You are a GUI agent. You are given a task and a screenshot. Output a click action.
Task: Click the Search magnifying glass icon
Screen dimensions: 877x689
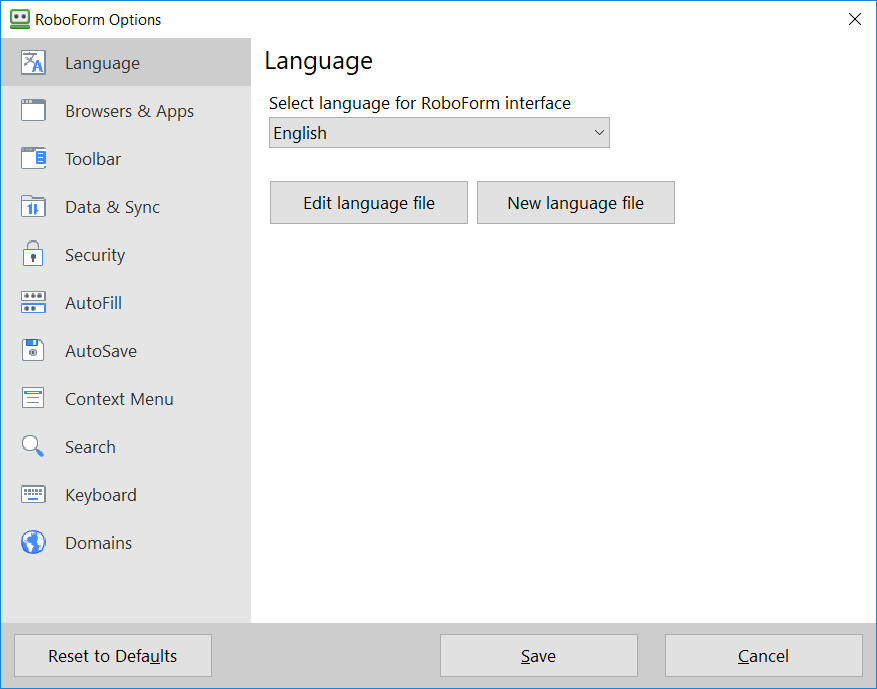click(x=33, y=446)
